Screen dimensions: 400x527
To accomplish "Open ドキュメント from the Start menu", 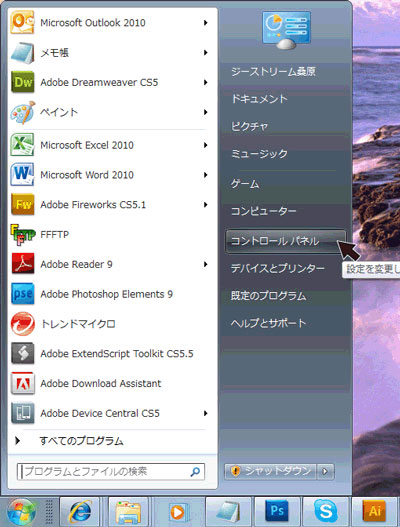I will point(259,99).
